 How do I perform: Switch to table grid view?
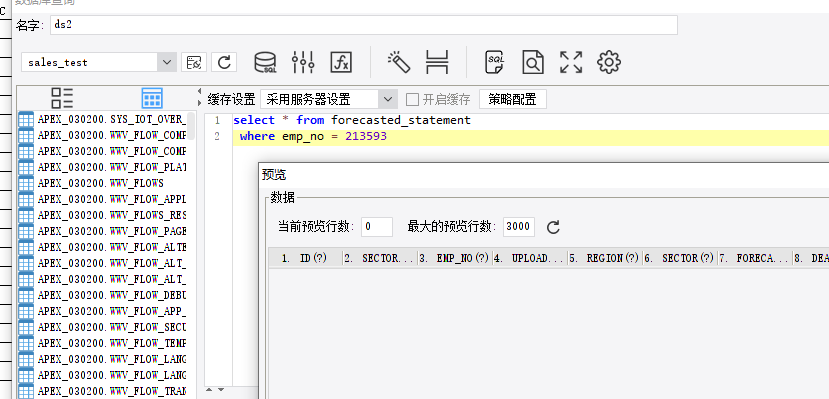click(x=152, y=98)
